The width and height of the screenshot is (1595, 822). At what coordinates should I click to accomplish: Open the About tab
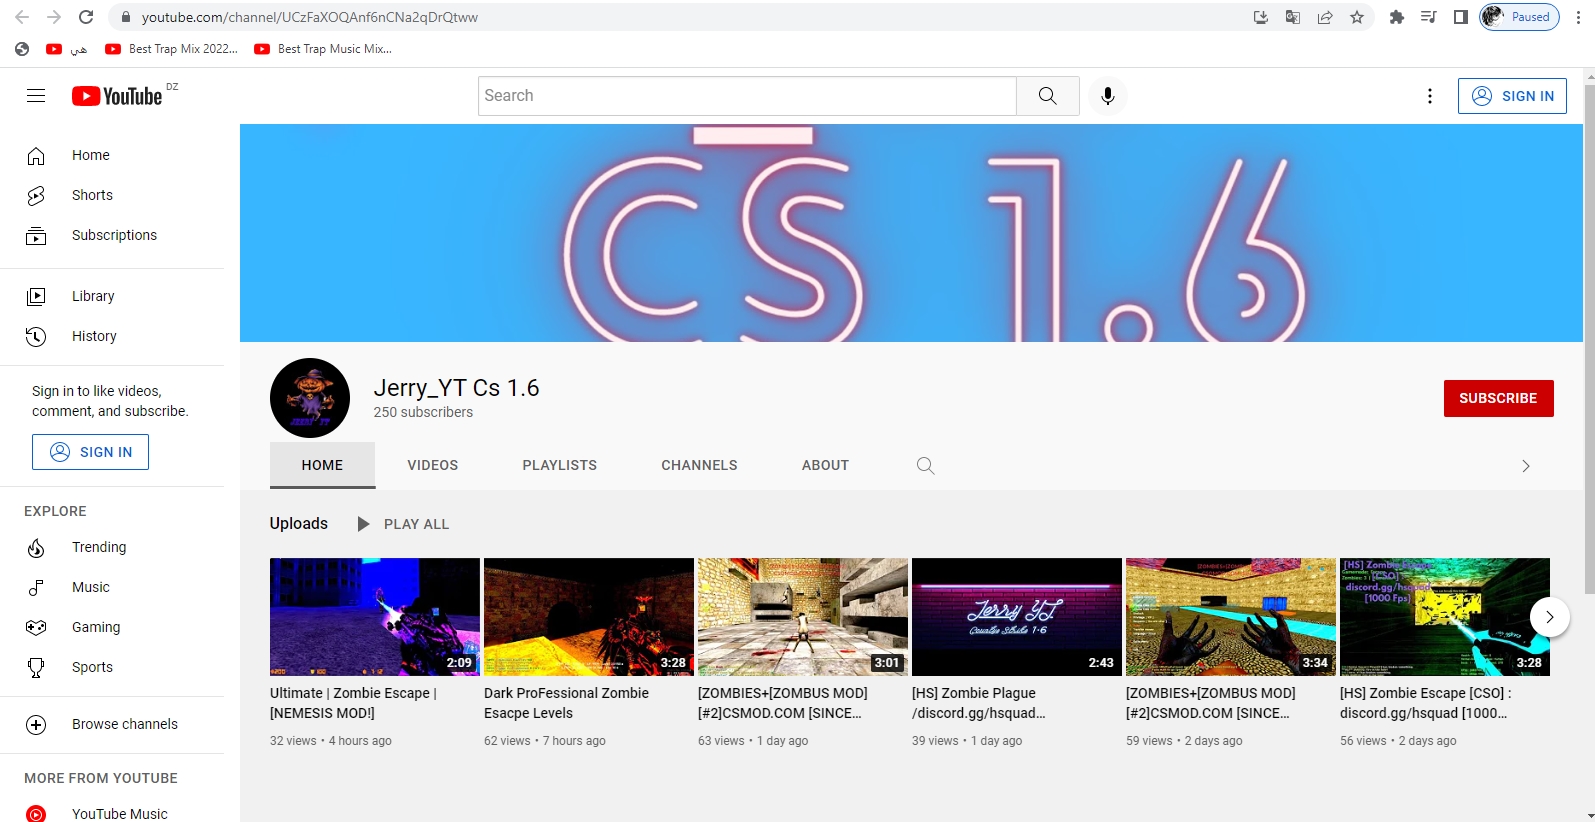point(825,465)
